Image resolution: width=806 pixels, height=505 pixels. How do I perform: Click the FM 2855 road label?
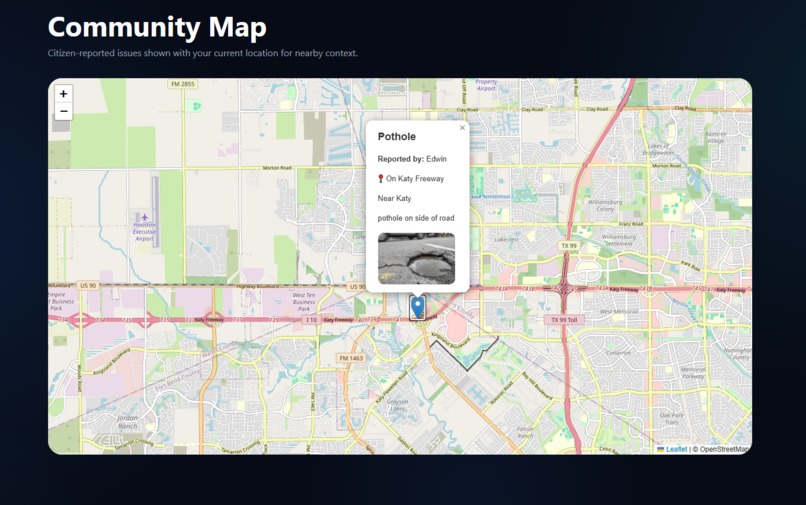pos(183,83)
